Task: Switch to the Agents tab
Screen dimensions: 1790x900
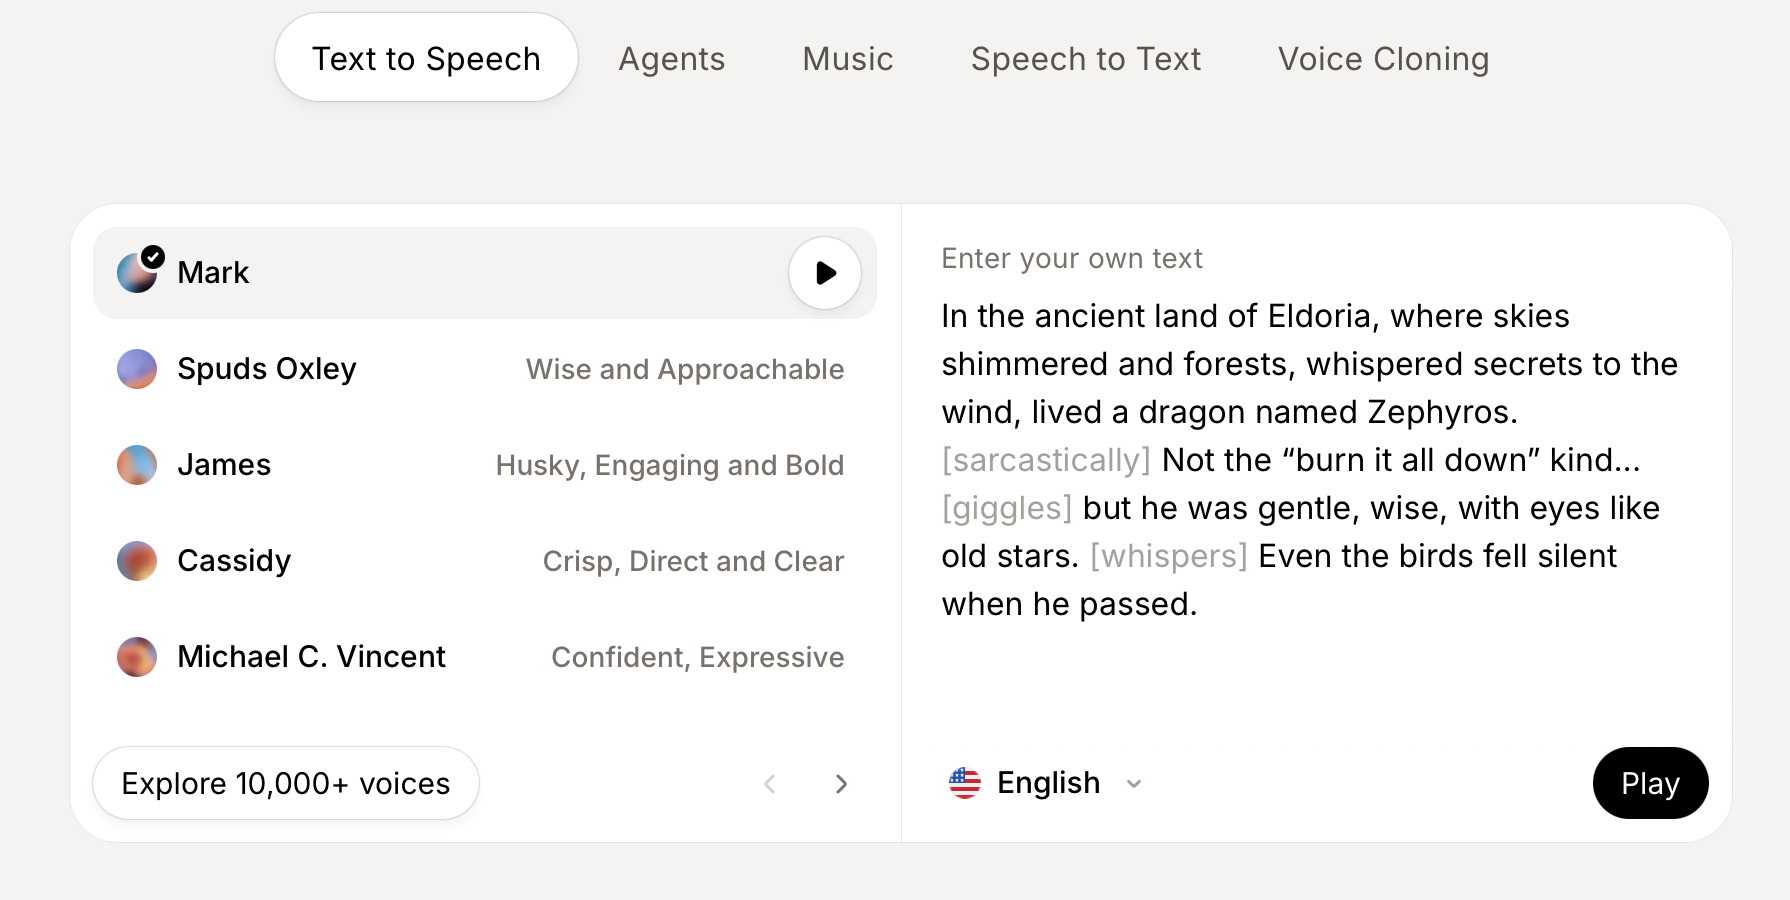Action: 672,59
